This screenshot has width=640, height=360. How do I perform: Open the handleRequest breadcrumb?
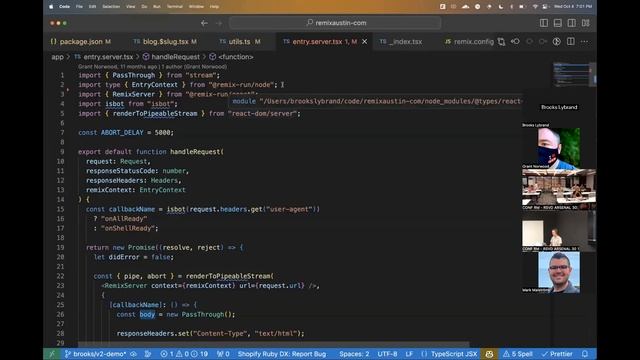[171, 57]
